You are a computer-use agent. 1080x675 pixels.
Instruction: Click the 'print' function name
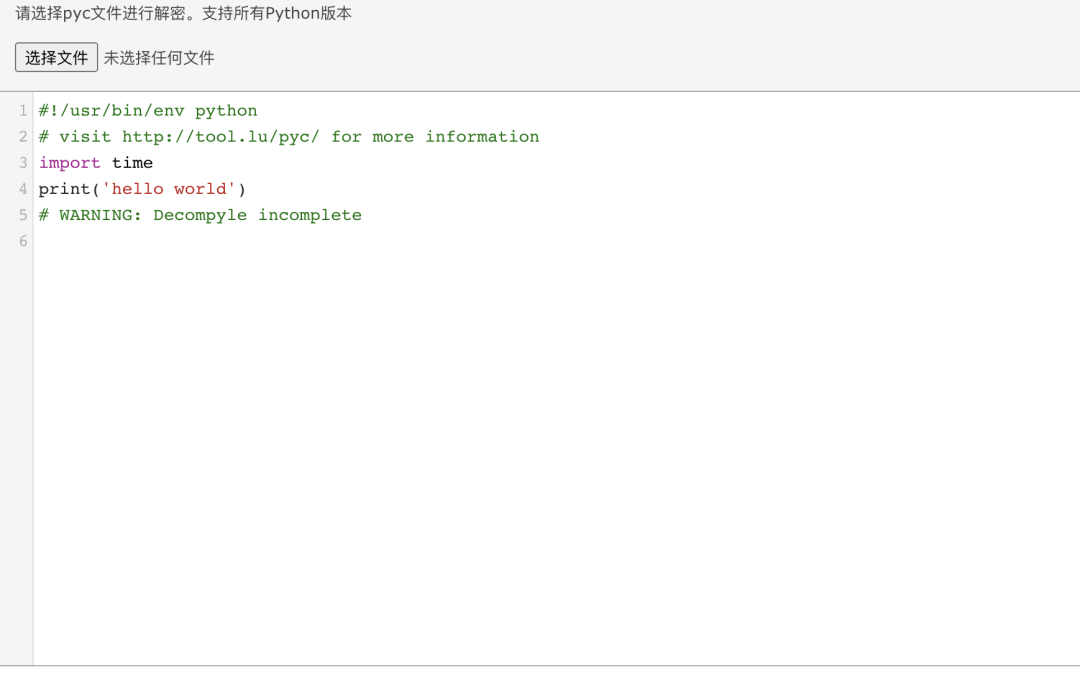(x=64, y=189)
